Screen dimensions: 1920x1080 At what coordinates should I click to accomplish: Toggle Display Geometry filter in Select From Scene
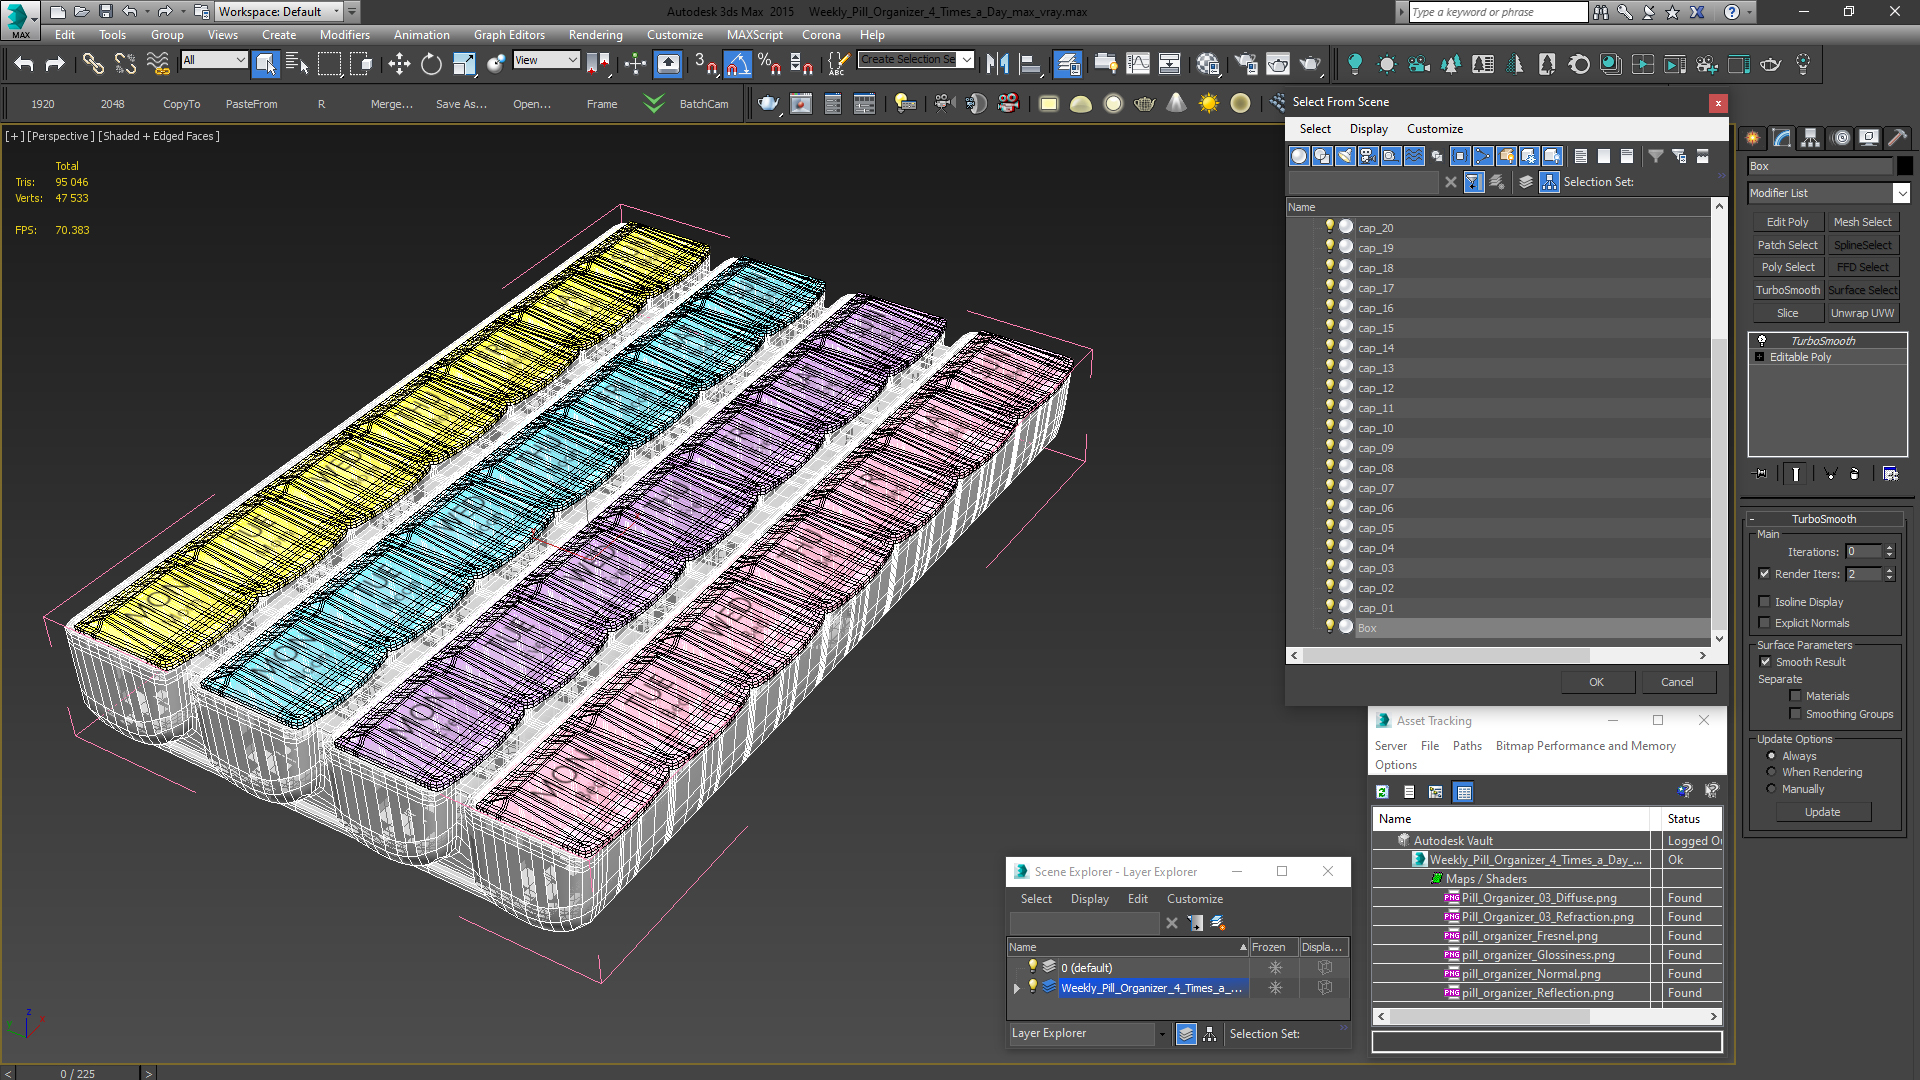[x=1299, y=156]
